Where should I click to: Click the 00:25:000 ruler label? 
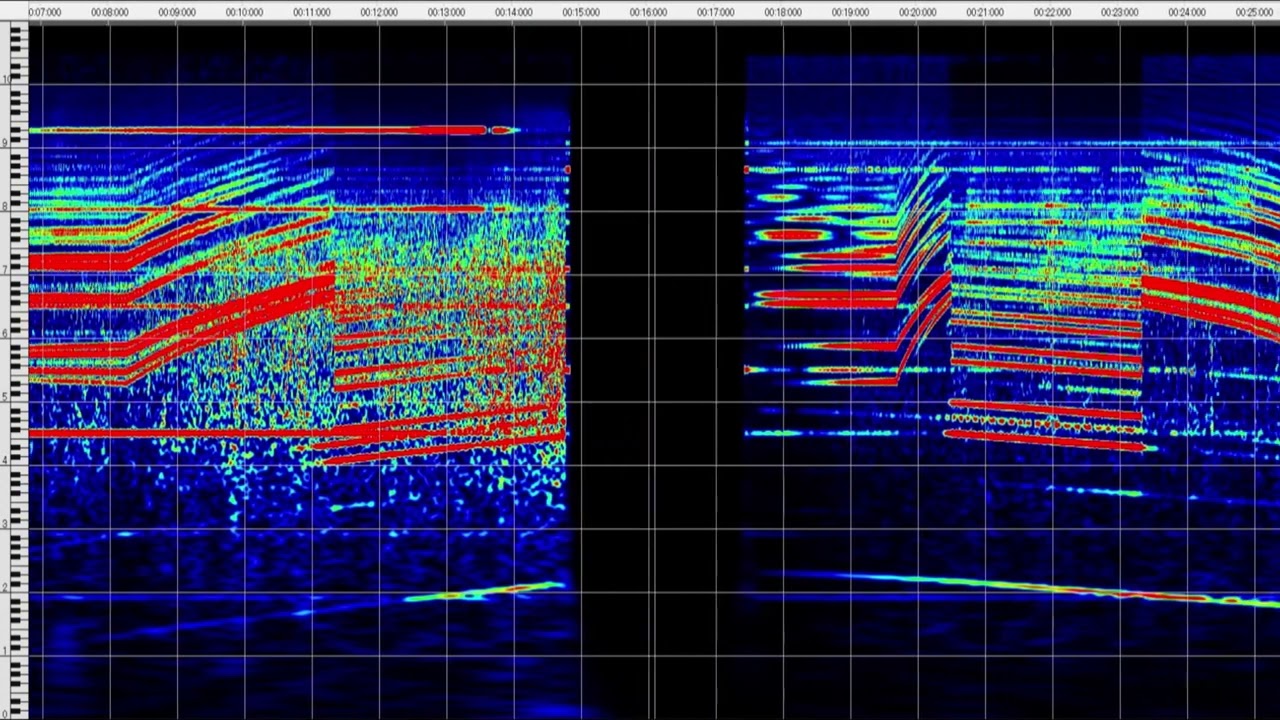coord(1254,12)
